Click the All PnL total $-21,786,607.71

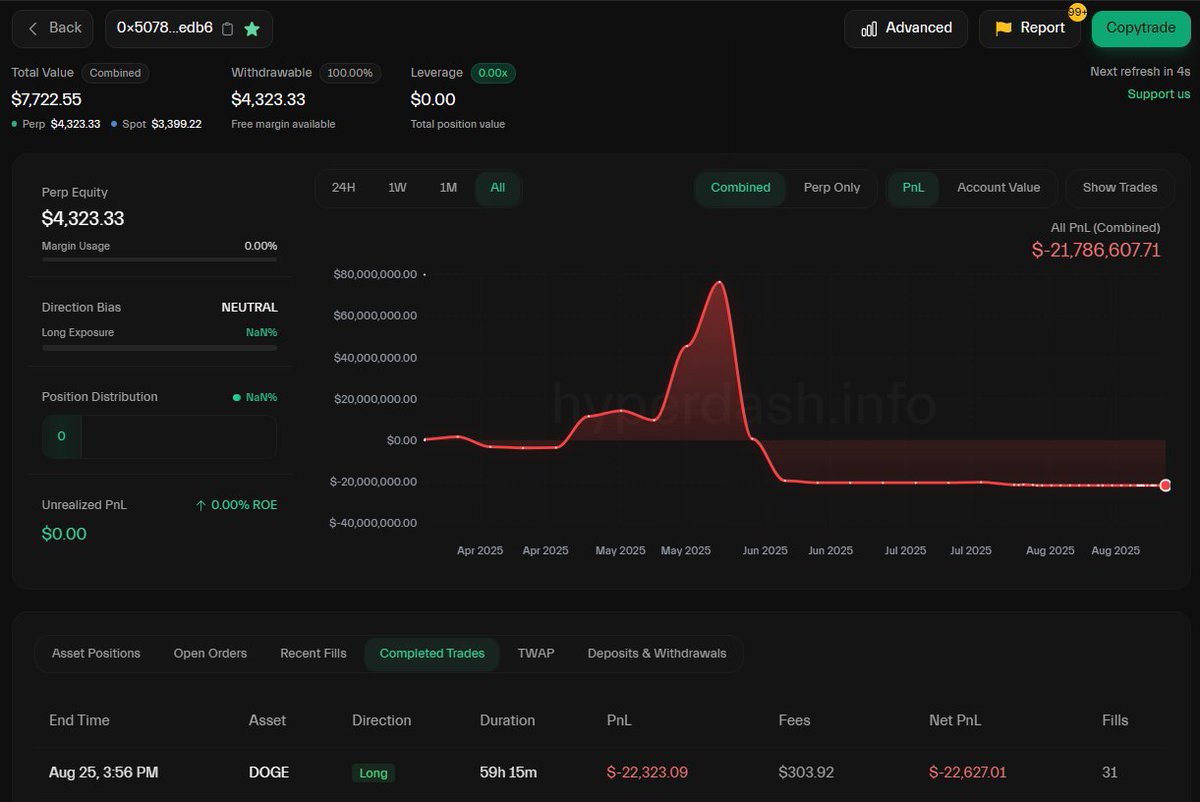pyautogui.click(x=1096, y=250)
